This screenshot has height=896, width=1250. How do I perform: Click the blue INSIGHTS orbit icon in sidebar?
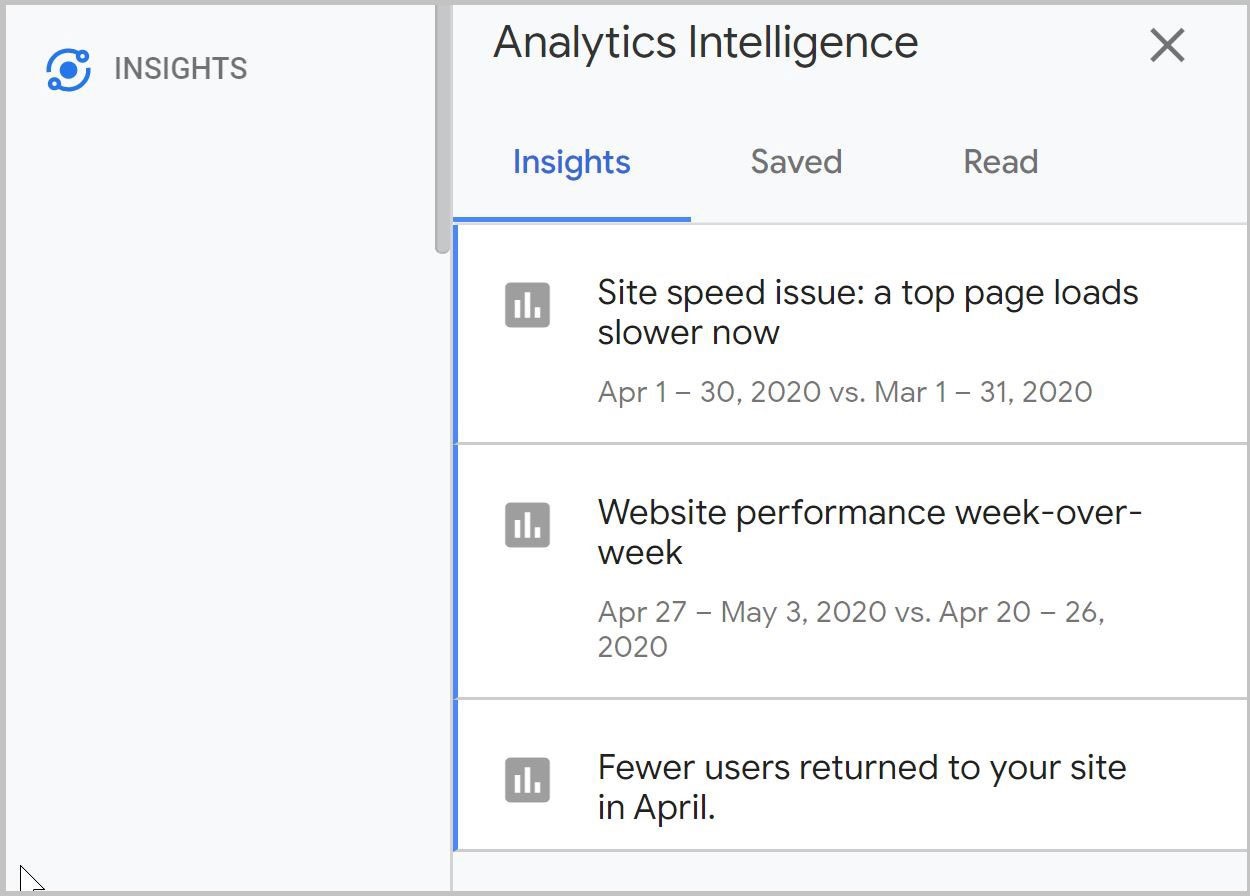coord(68,68)
